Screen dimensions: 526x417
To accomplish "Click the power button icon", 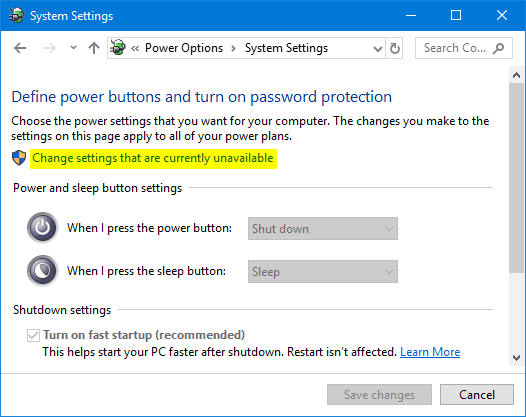I will 43,228.
